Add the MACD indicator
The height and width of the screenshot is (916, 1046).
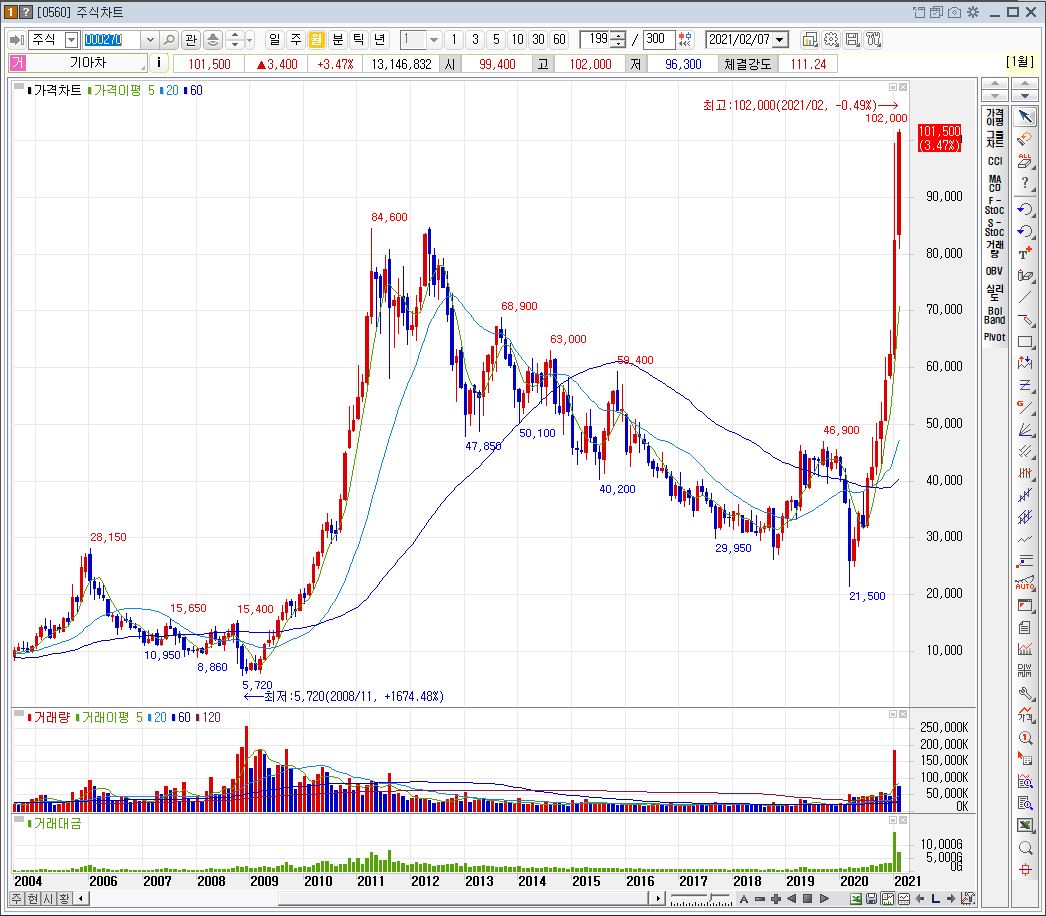(x=995, y=183)
